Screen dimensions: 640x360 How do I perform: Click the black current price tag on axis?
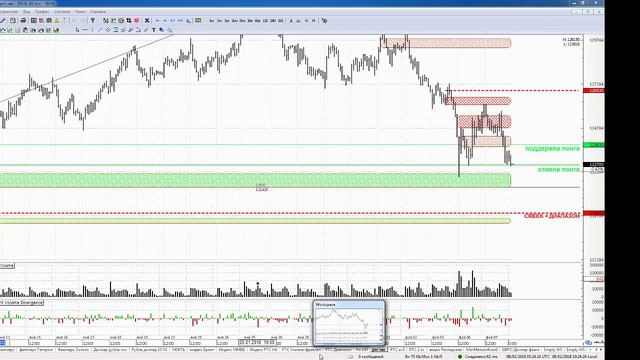[594, 165]
